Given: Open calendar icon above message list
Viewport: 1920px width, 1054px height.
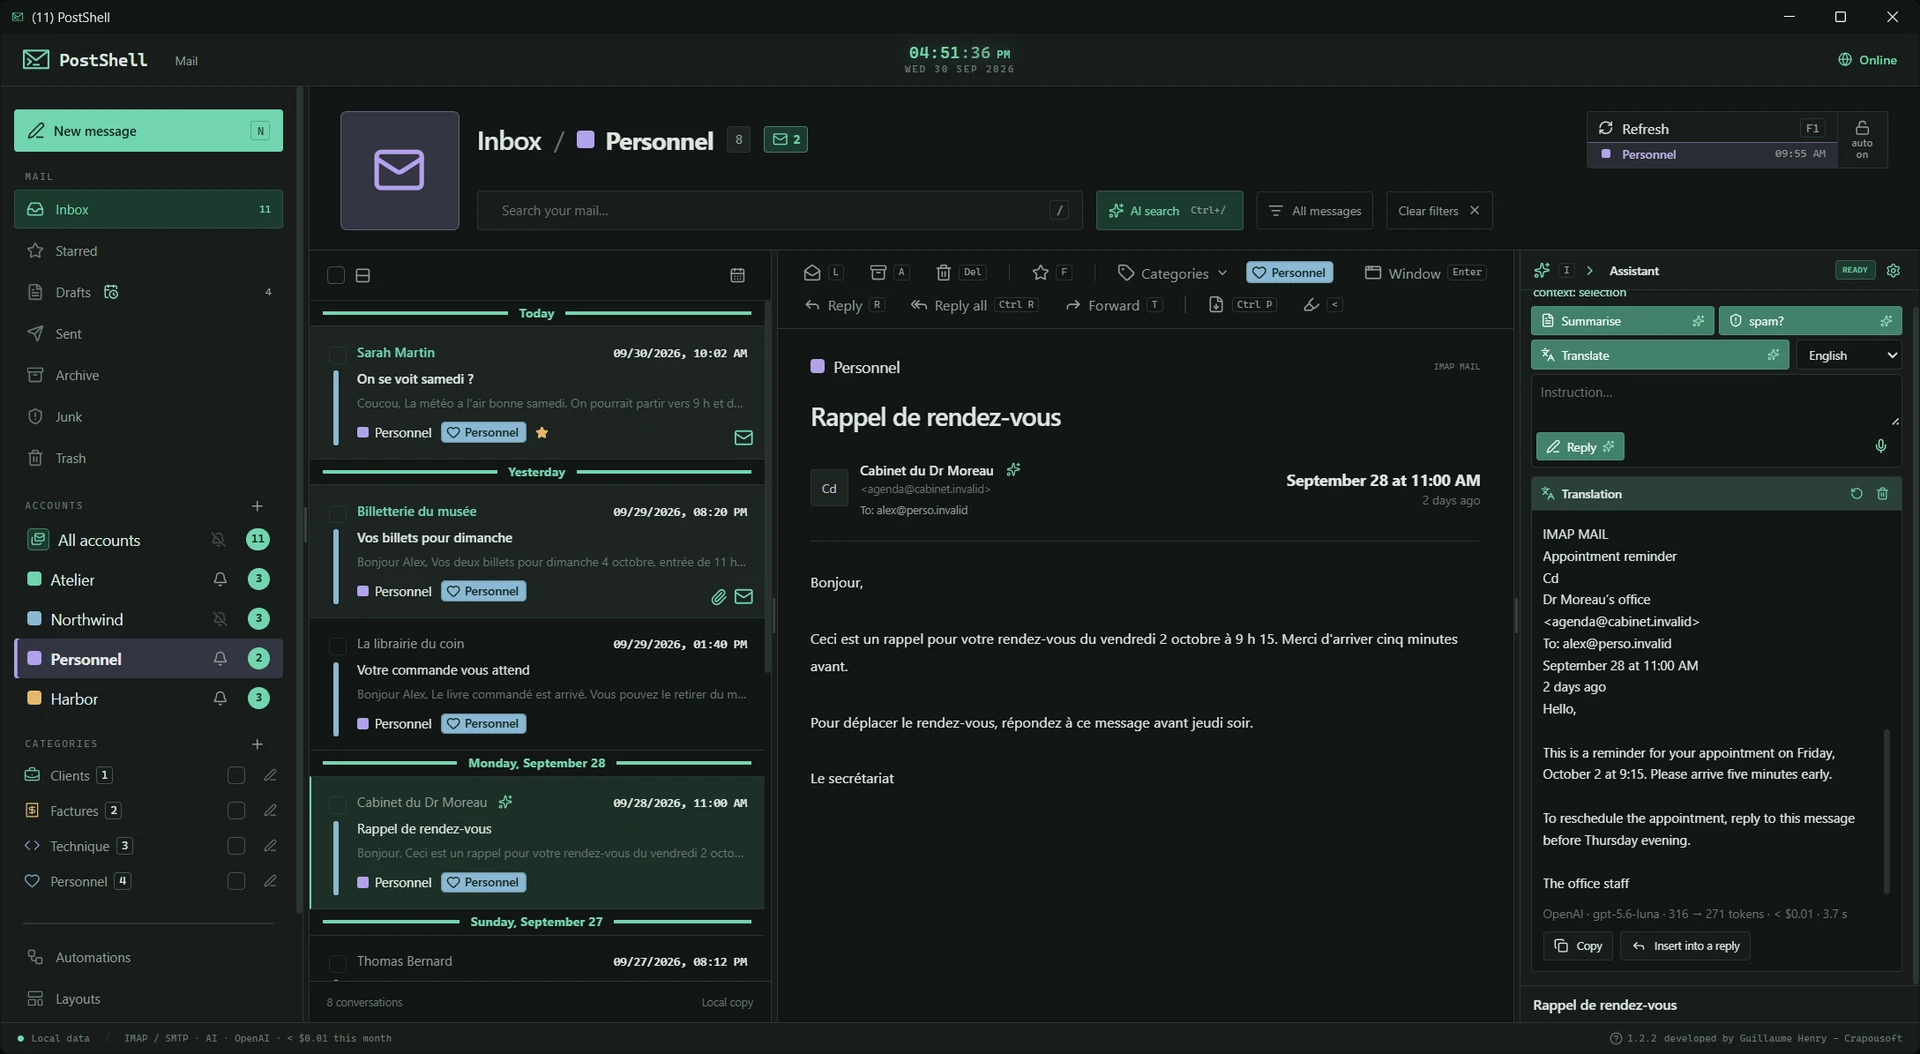Looking at the screenshot, I should [738, 275].
